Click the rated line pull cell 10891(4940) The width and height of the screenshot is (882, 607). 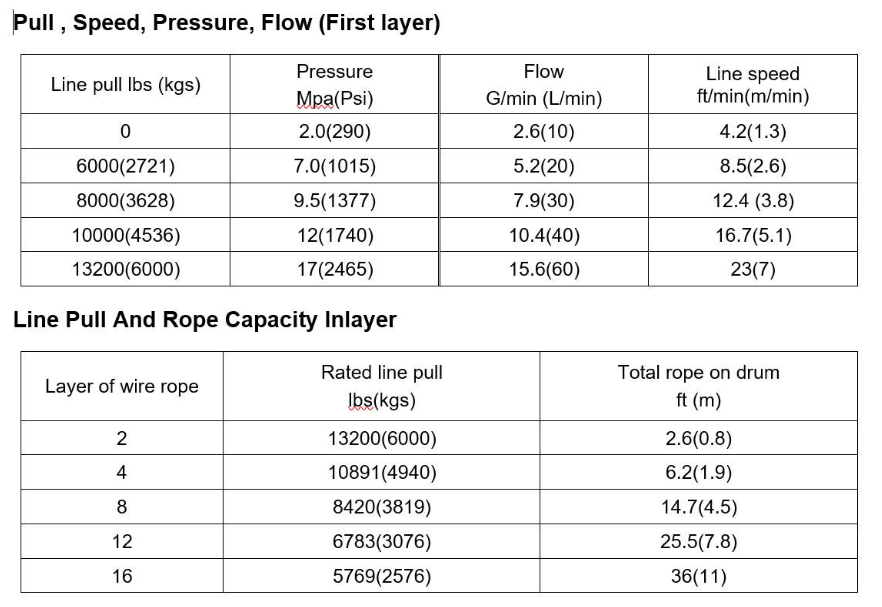pyautogui.click(x=381, y=472)
